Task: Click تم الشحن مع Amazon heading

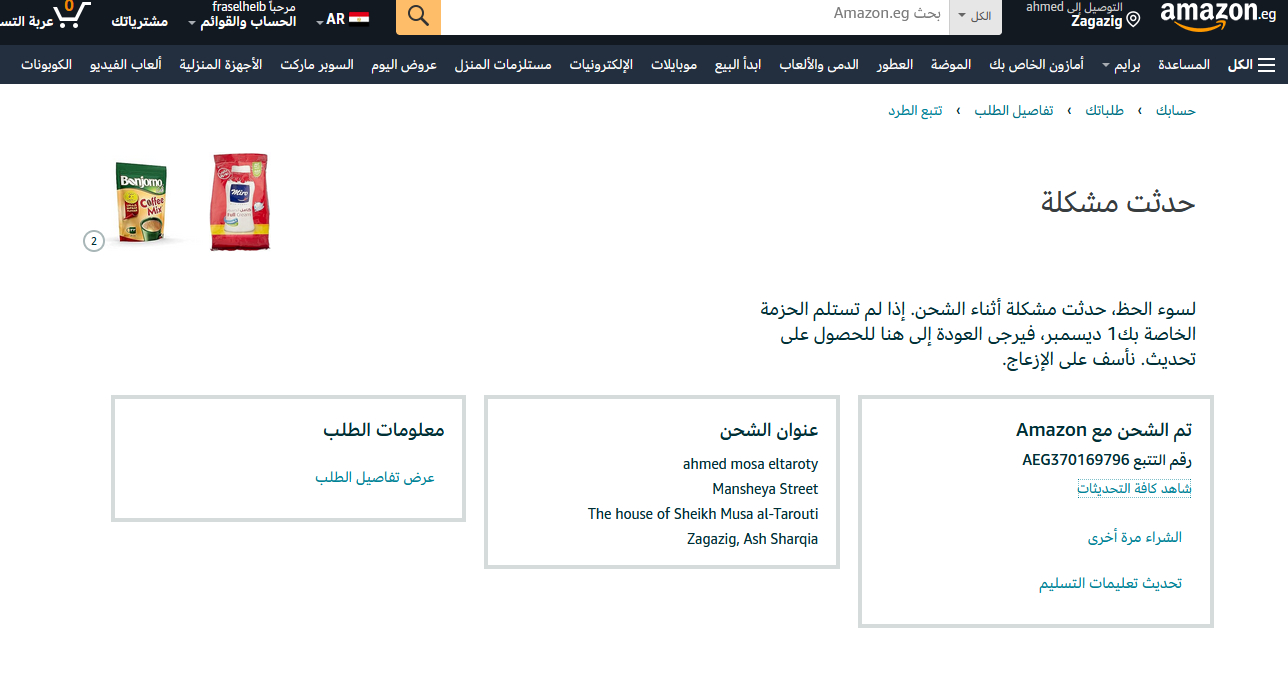Action: pyautogui.click(x=1104, y=430)
